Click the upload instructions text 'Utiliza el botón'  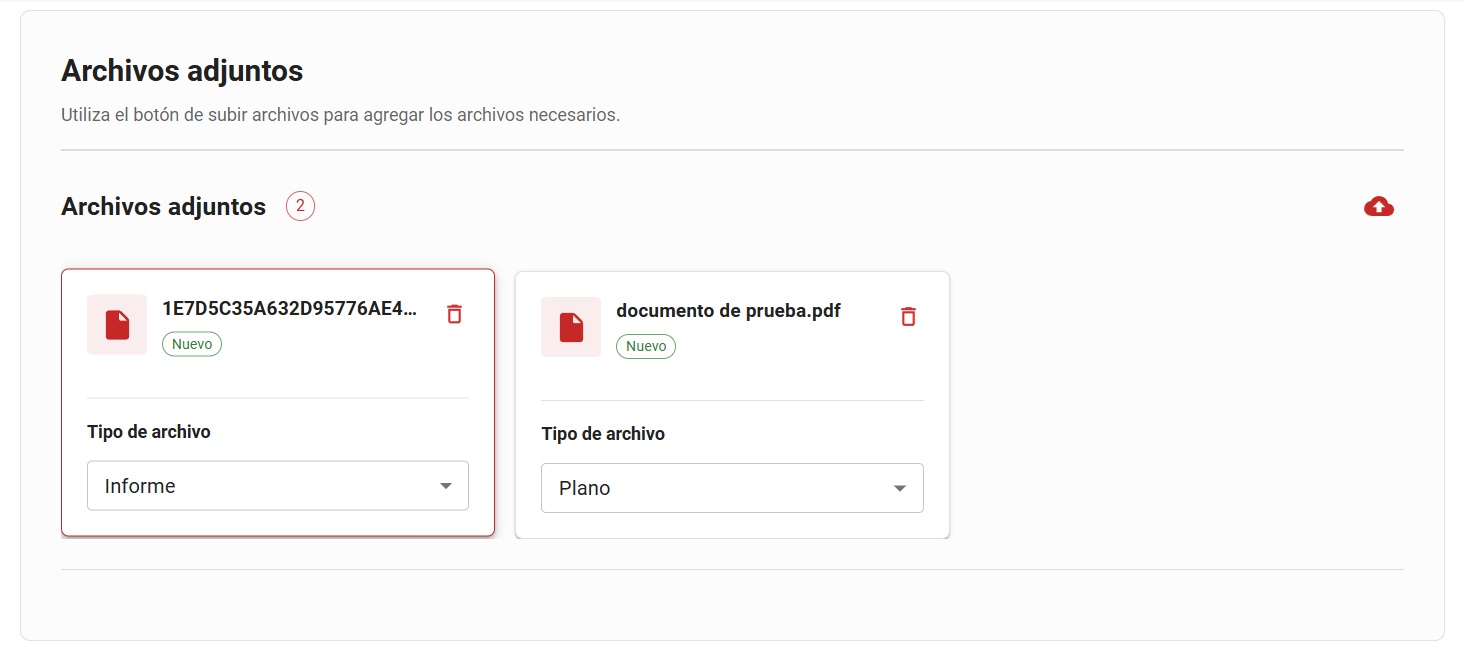click(341, 115)
